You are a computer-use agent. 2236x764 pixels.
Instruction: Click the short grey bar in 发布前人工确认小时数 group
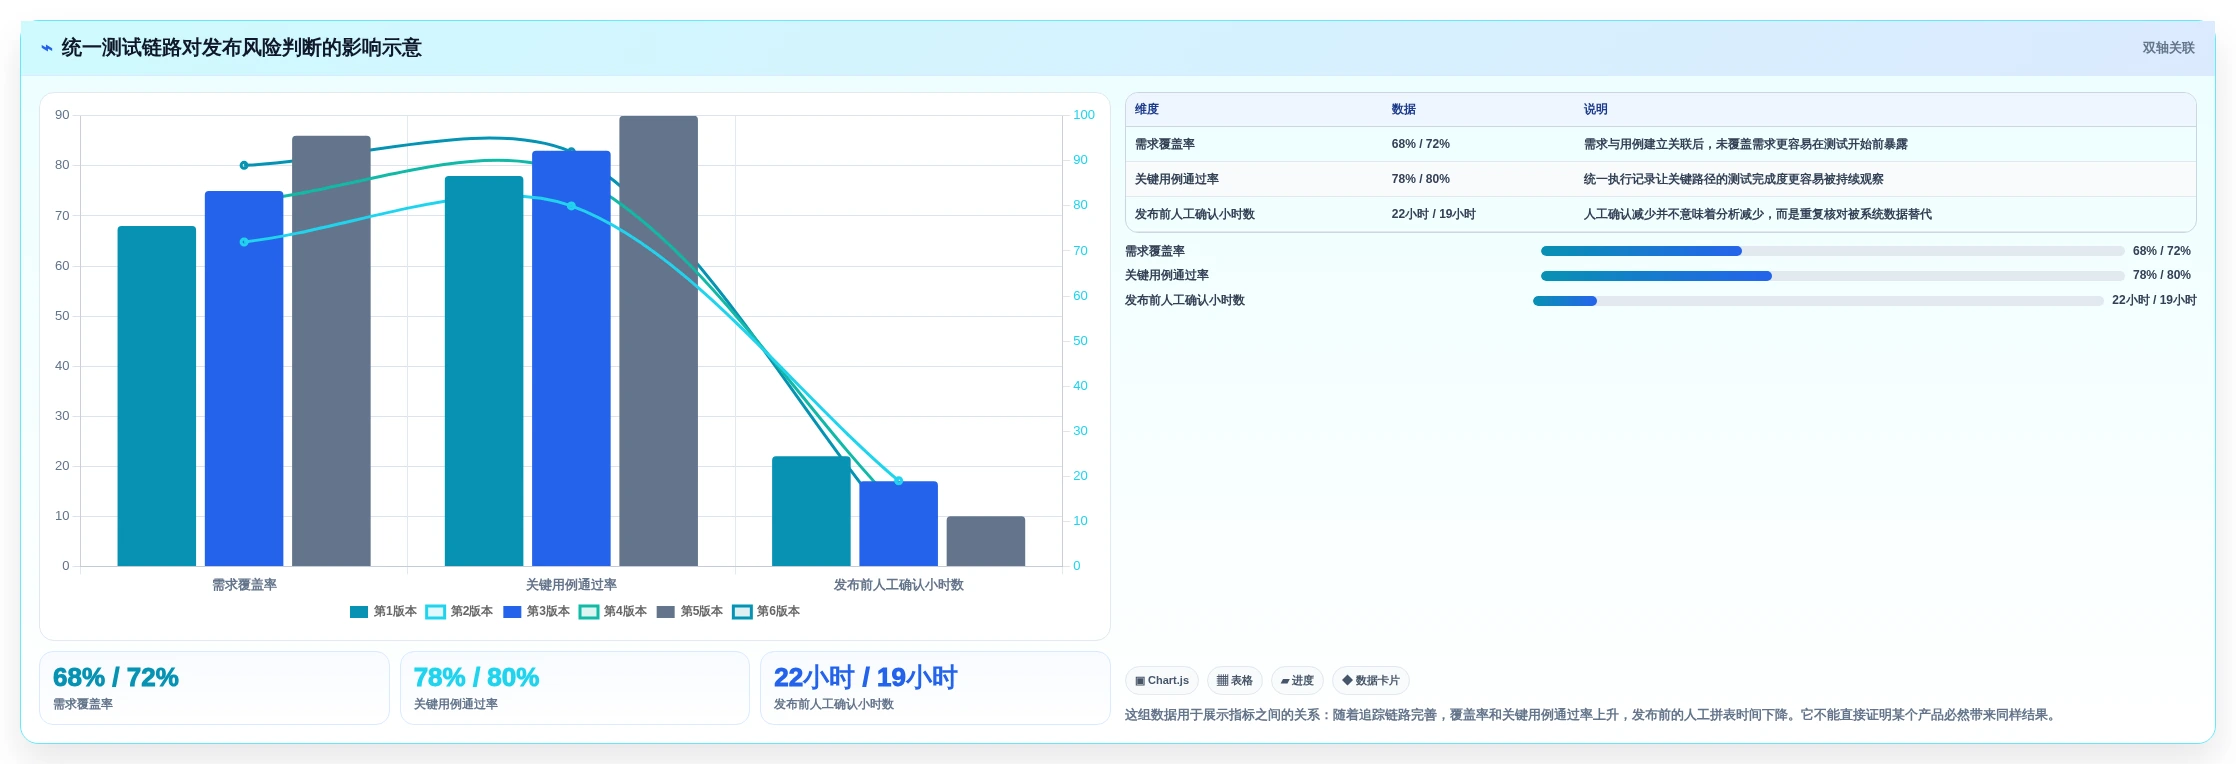tap(985, 541)
